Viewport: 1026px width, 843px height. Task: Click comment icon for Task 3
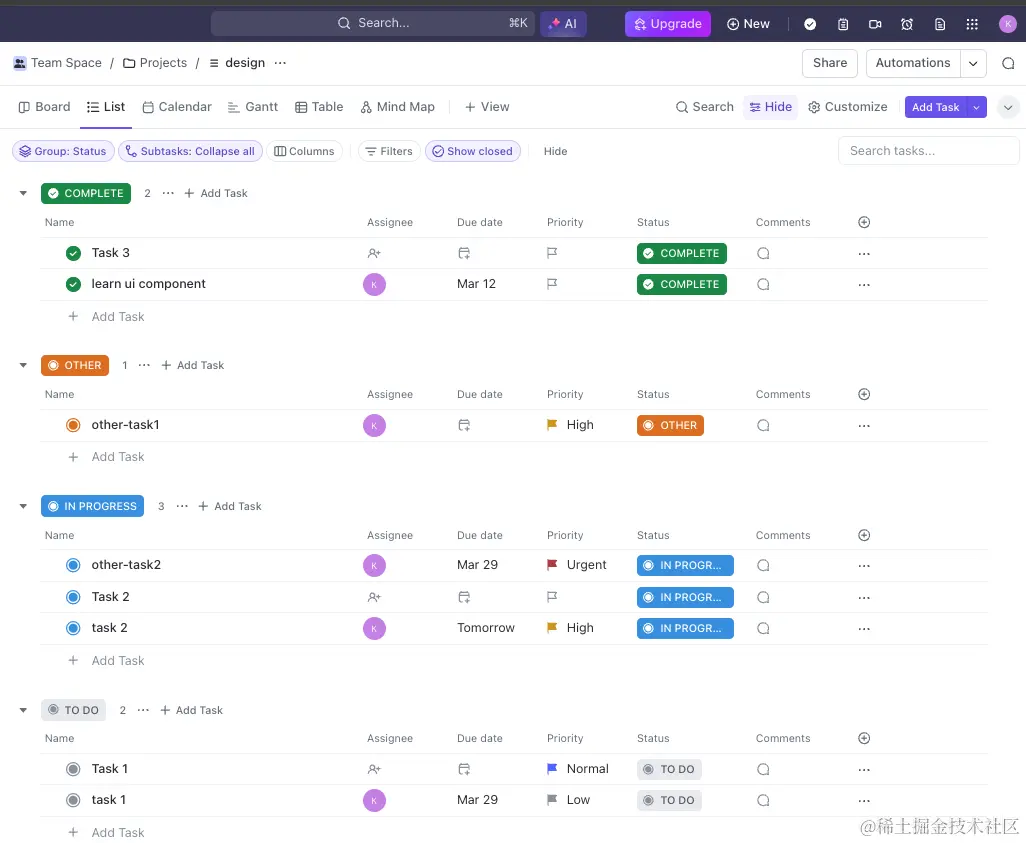(763, 253)
